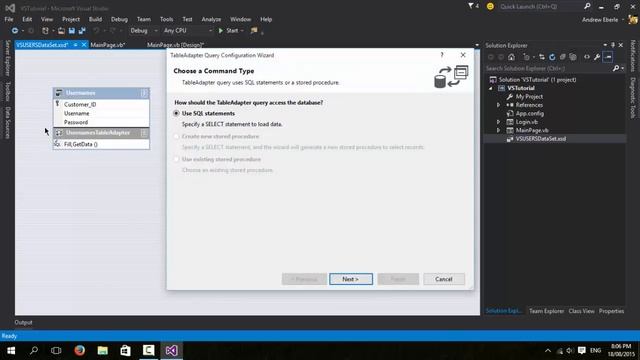Image resolution: width=640 pixels, height=360 pixels.
Task: Pin the VSUSERSDataSet.xsd tab
Action: [x=76, y=45]
